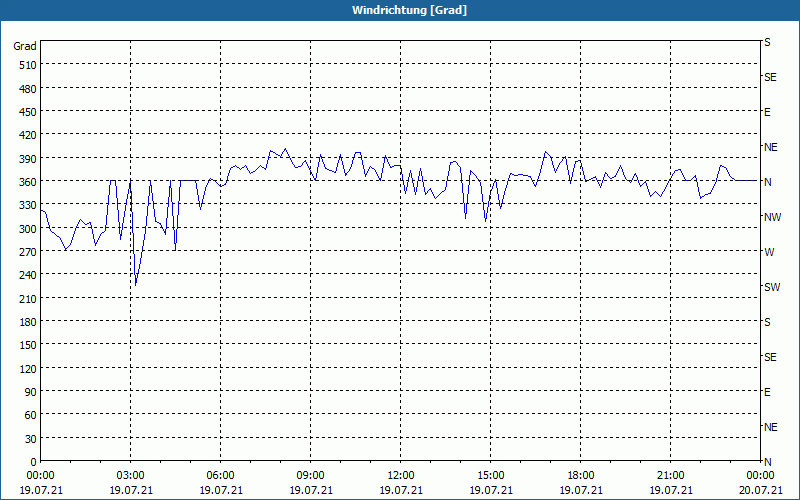Select the 09:00 time axis marker
This screenshot has height=500, width=800.
tap(311, 476)
